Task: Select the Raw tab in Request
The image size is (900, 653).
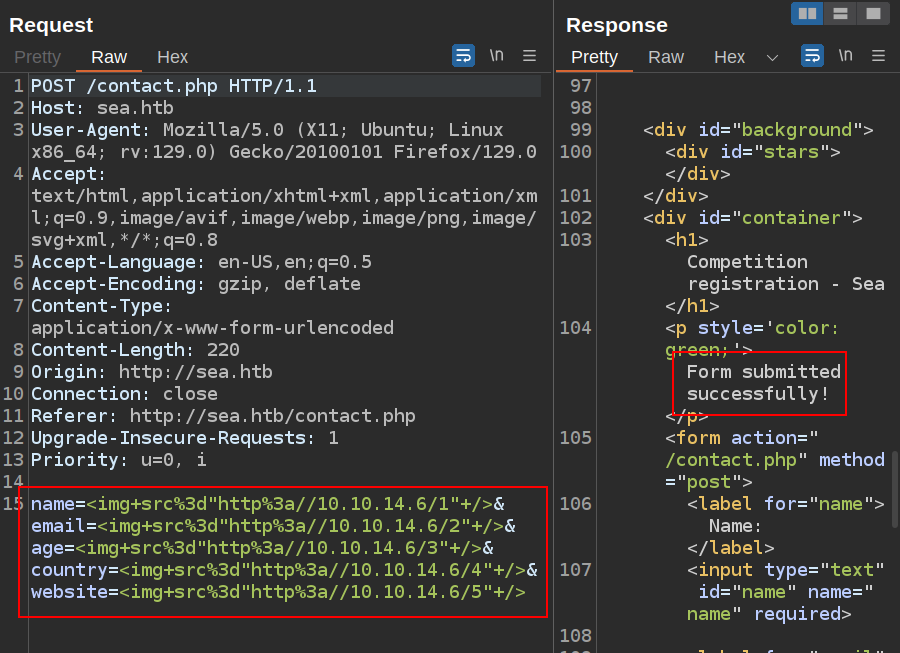Action: click(109, 57)
